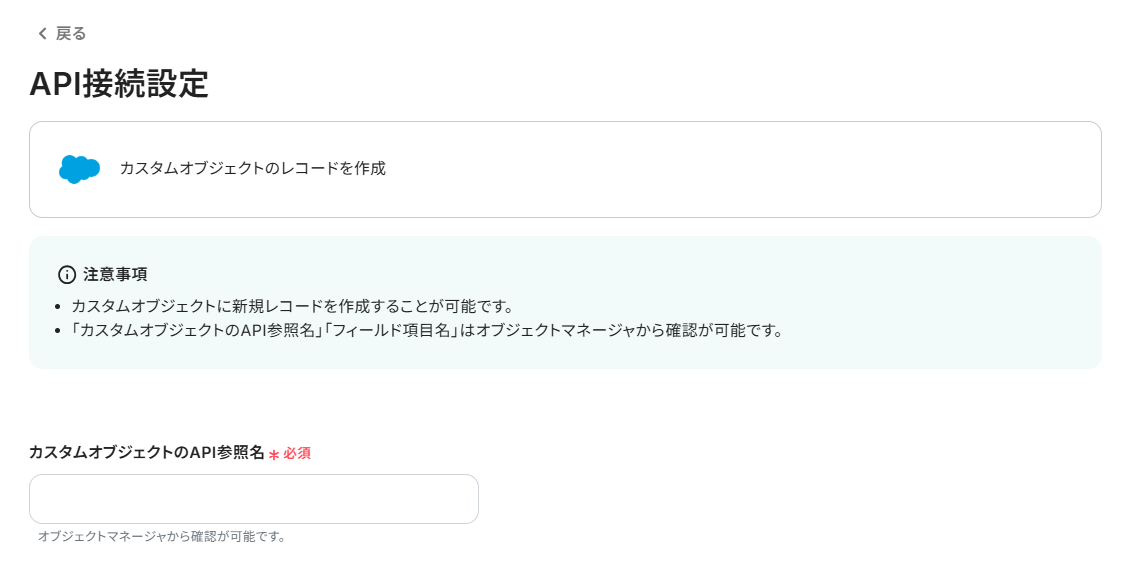Click the Salesforce cloud logo

[79, 169]
